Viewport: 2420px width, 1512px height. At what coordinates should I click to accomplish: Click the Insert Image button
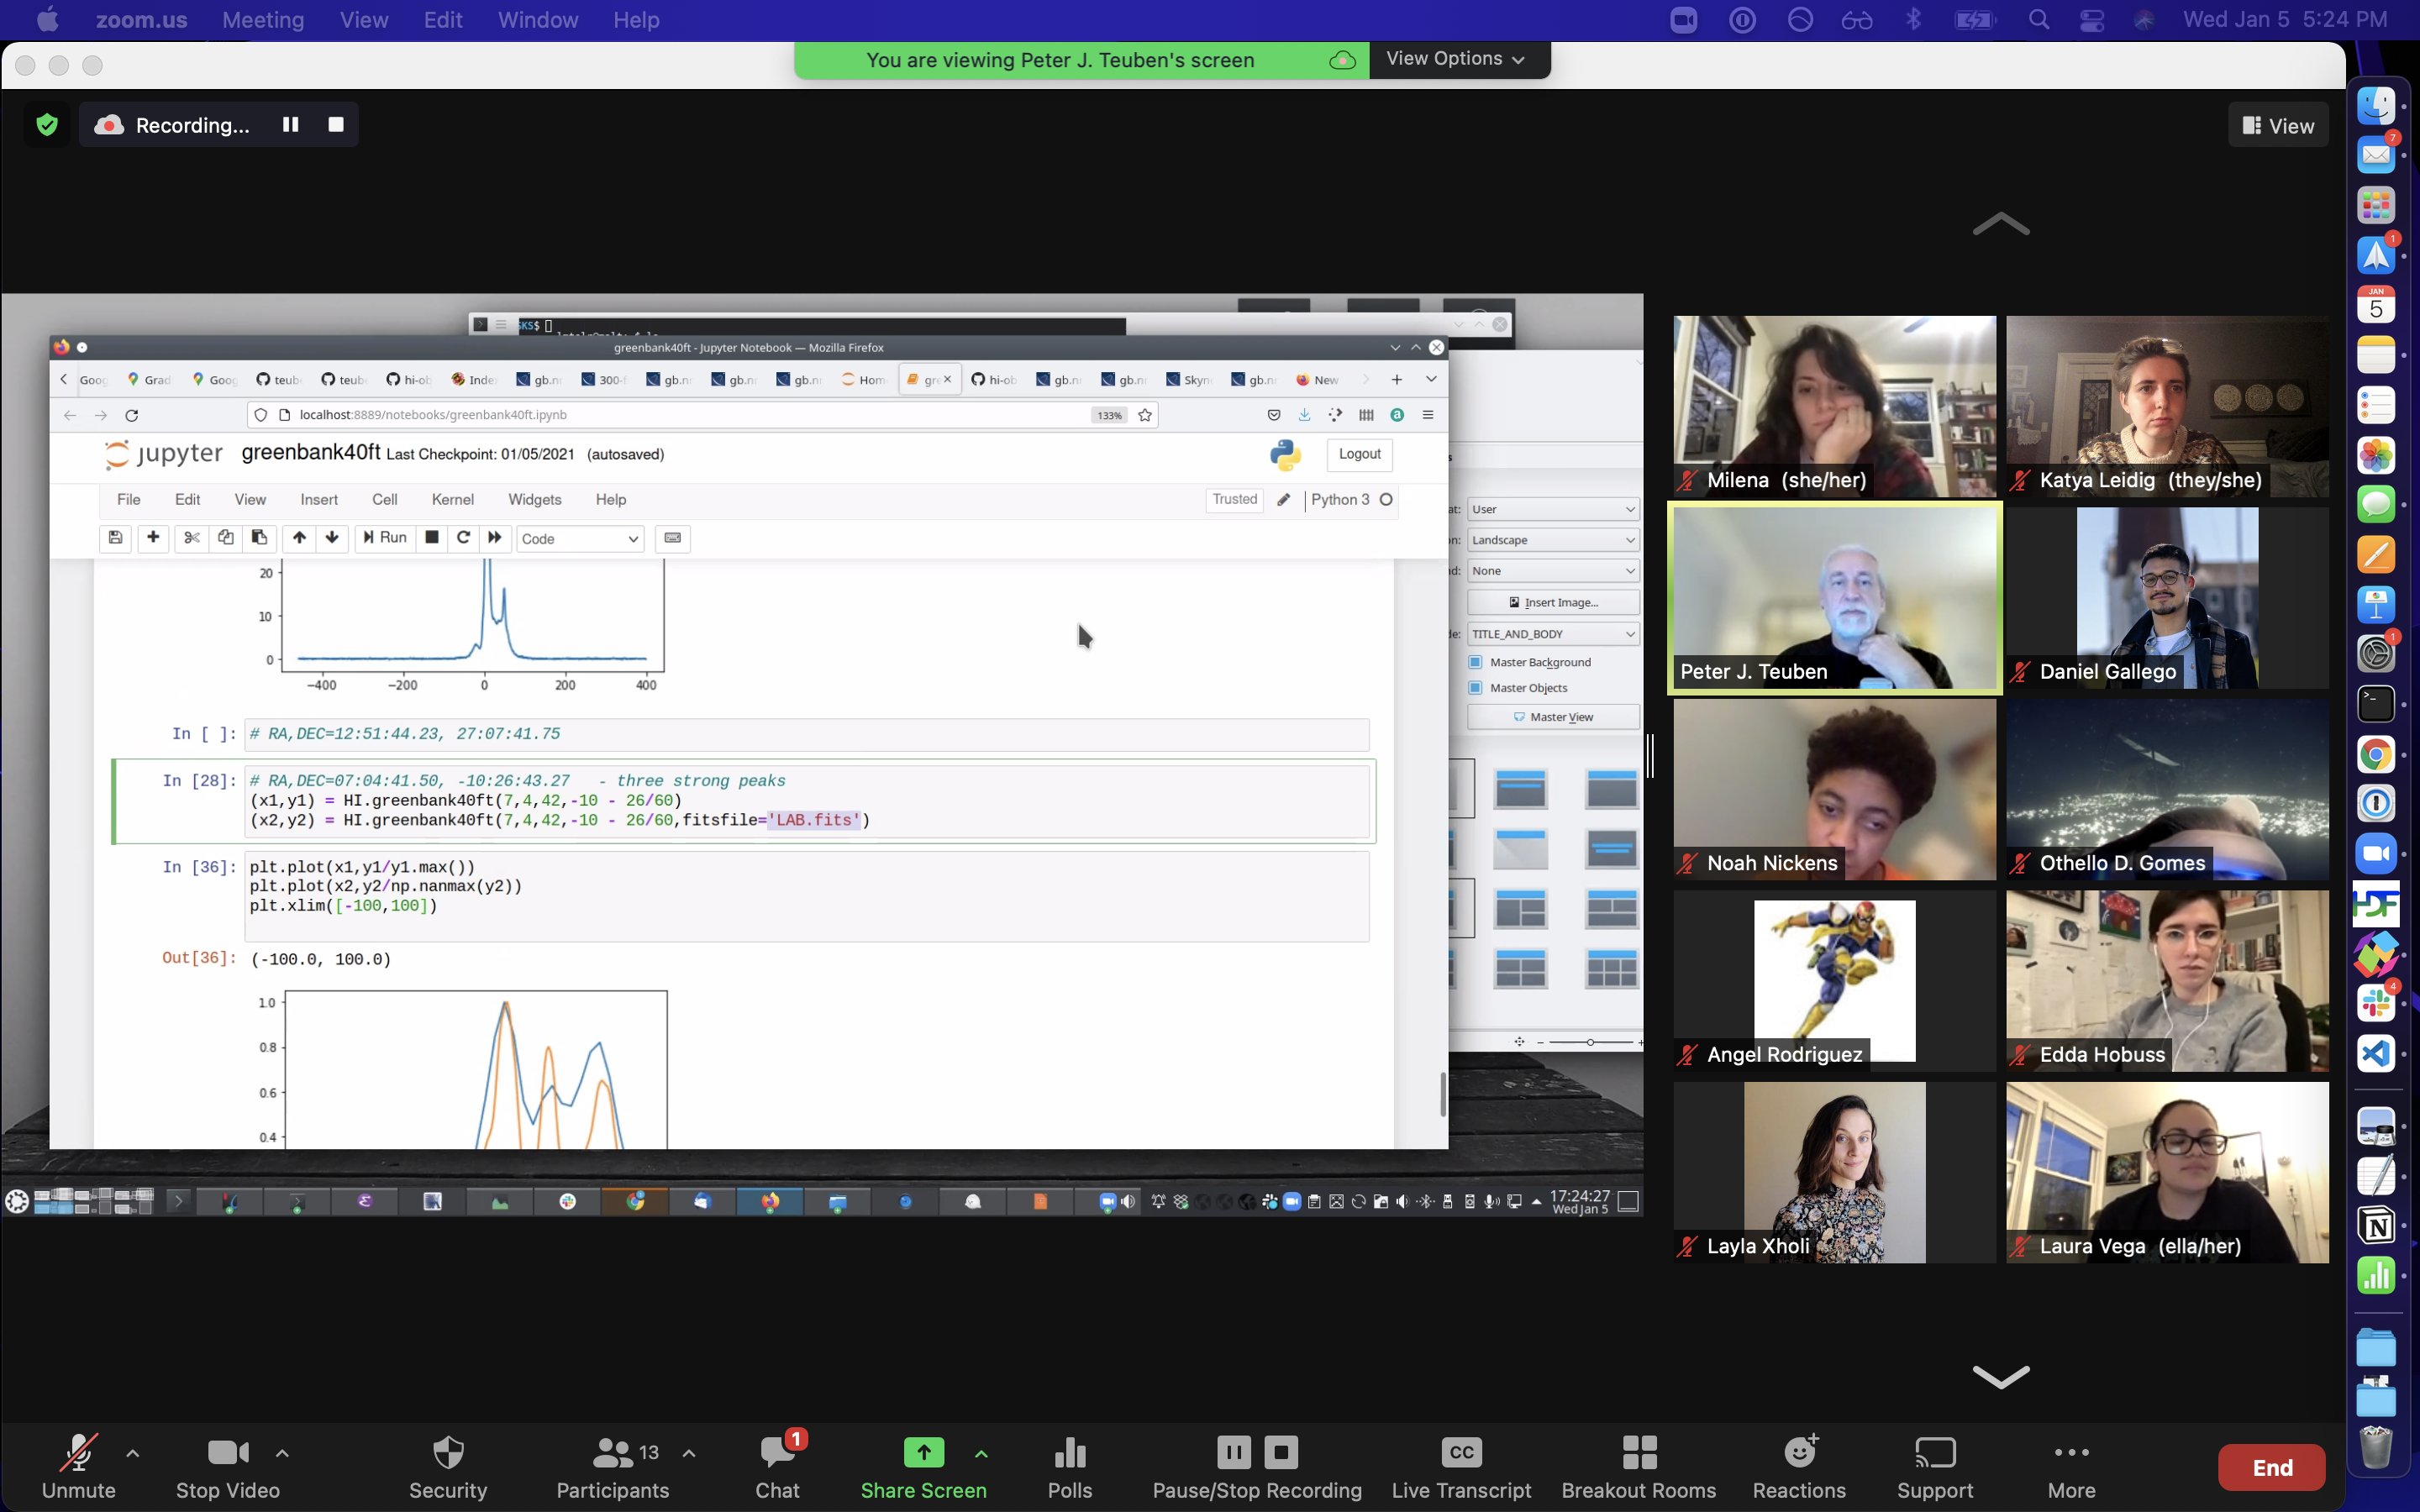(x=1553, y=602)
